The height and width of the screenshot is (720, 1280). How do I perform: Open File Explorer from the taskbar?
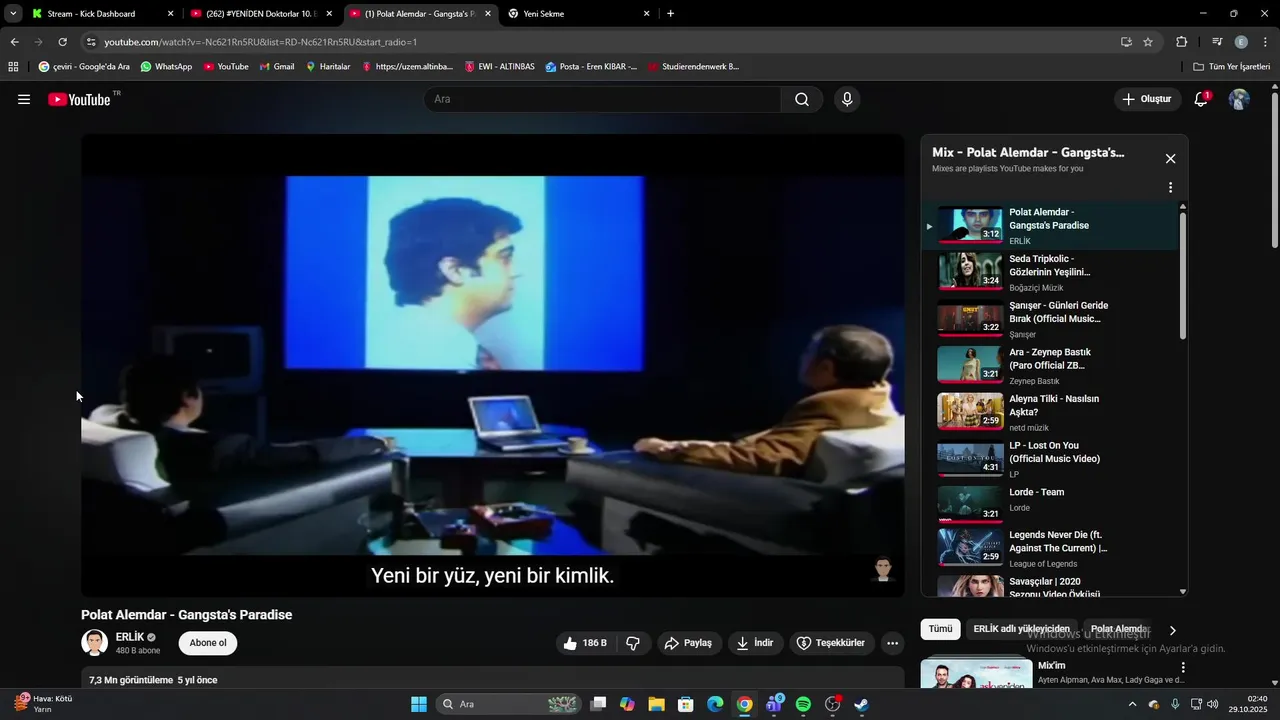point(656,704)
